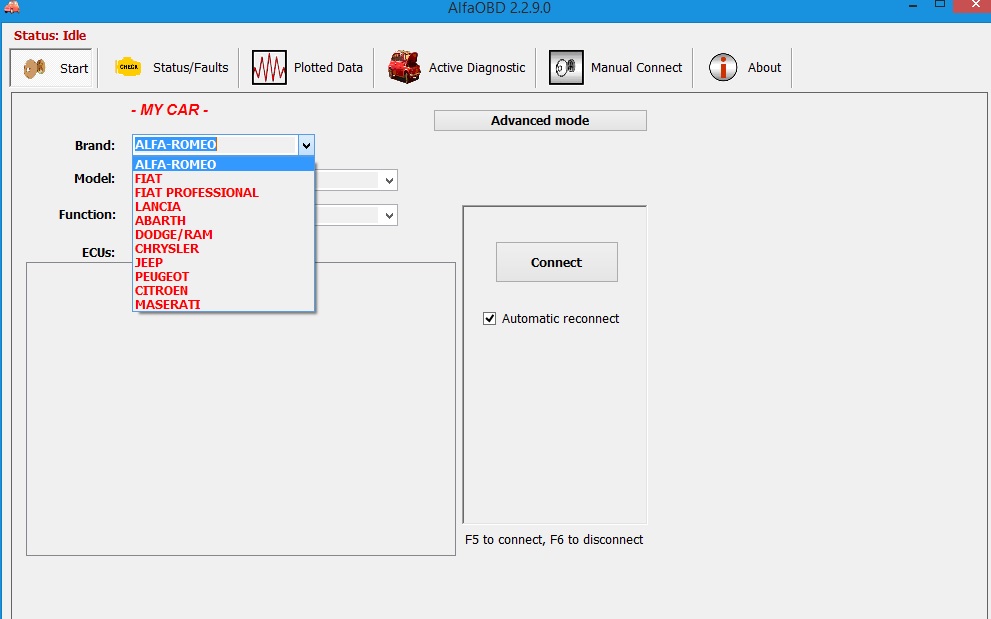Image resolution: width=991 pixels, height=619 pixels.
Task: Click the Start key icon
Action: click(35, 68)
